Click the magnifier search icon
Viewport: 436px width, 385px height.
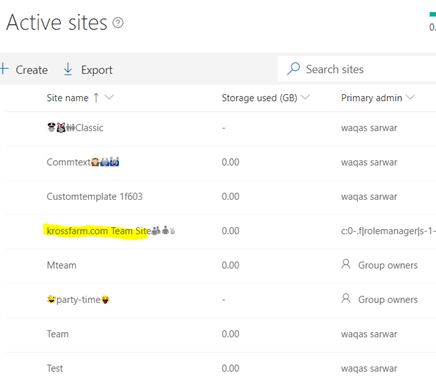(x=293, y=69)
